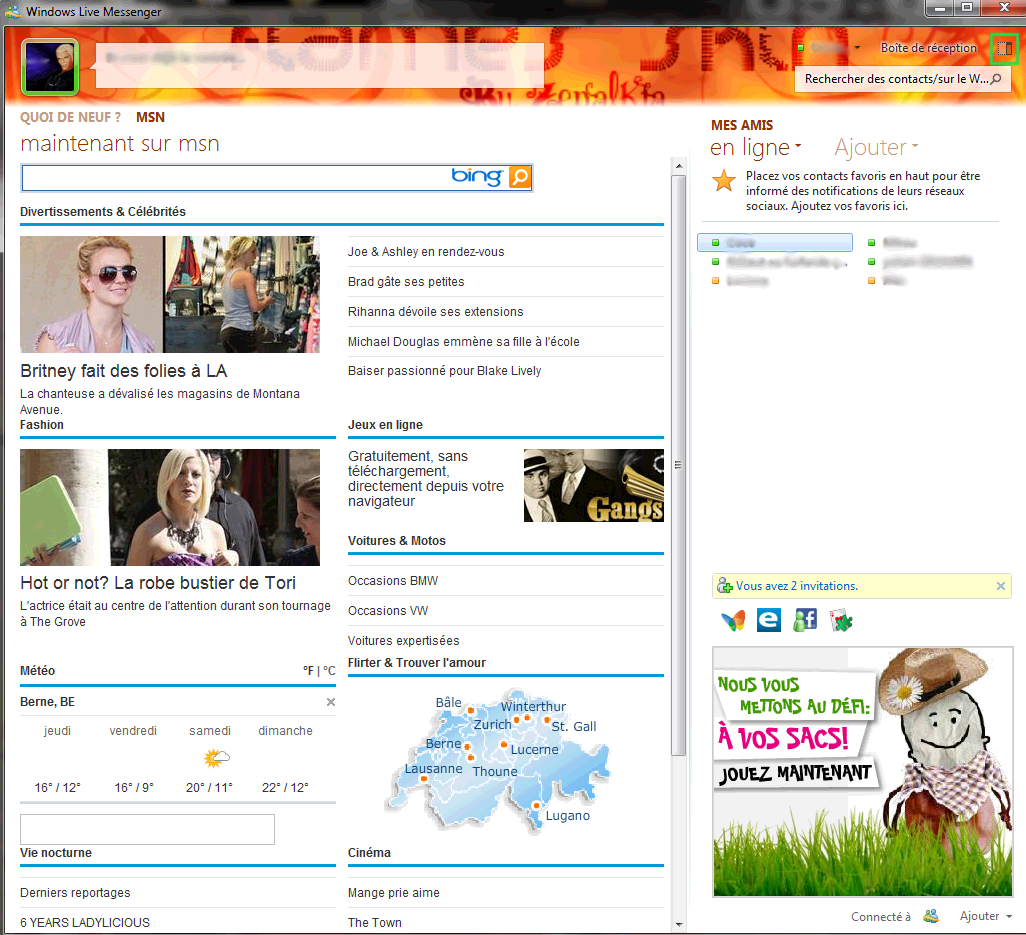1026x935 pixels.
Task: Select Lugano on the Switzerland map
Action: point(568,816)
